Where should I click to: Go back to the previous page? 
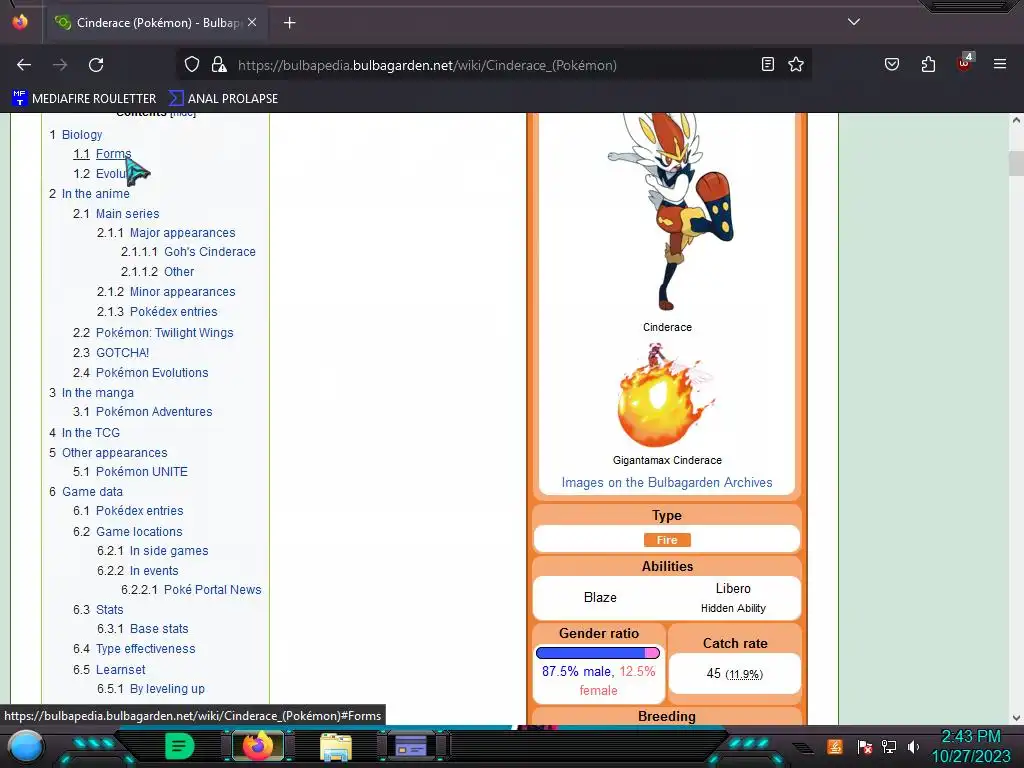24,65
